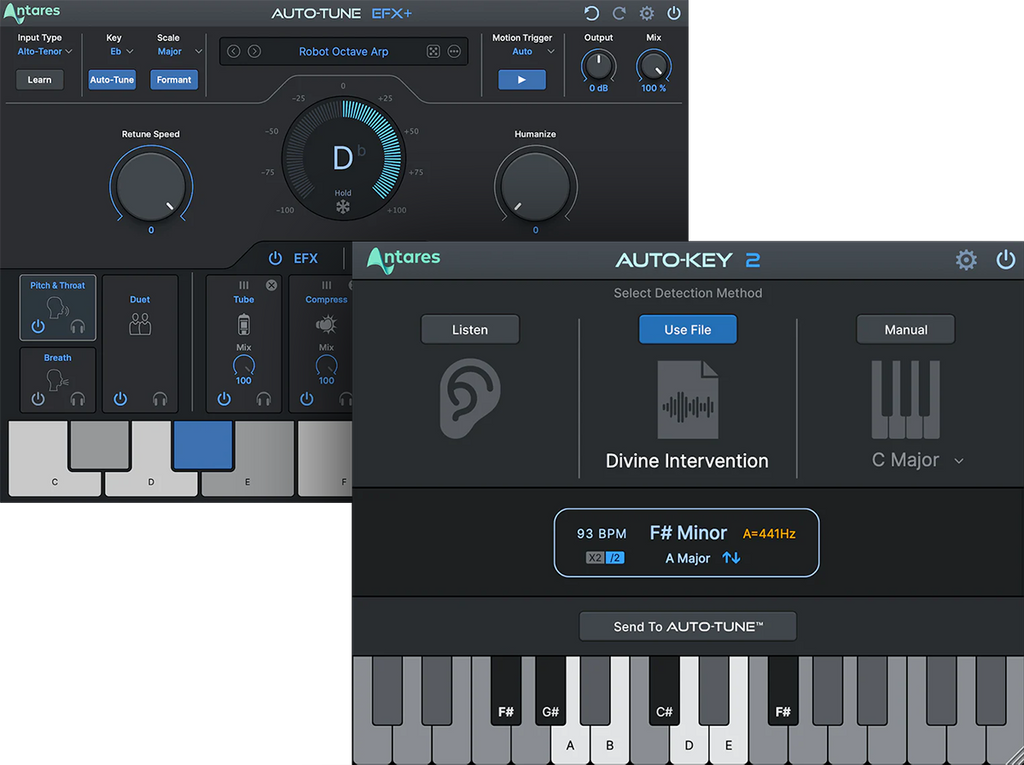This screenshot has width=1024, height=765.
Task: Open the Scale Major dropdown
Action: (x=180, y=51)
